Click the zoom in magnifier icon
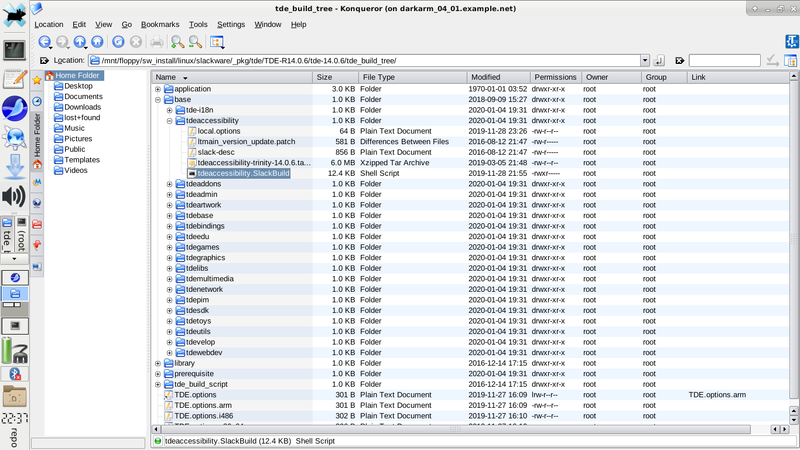The width and height of the screenshot is (800, 450). click(x=177, y=42)
